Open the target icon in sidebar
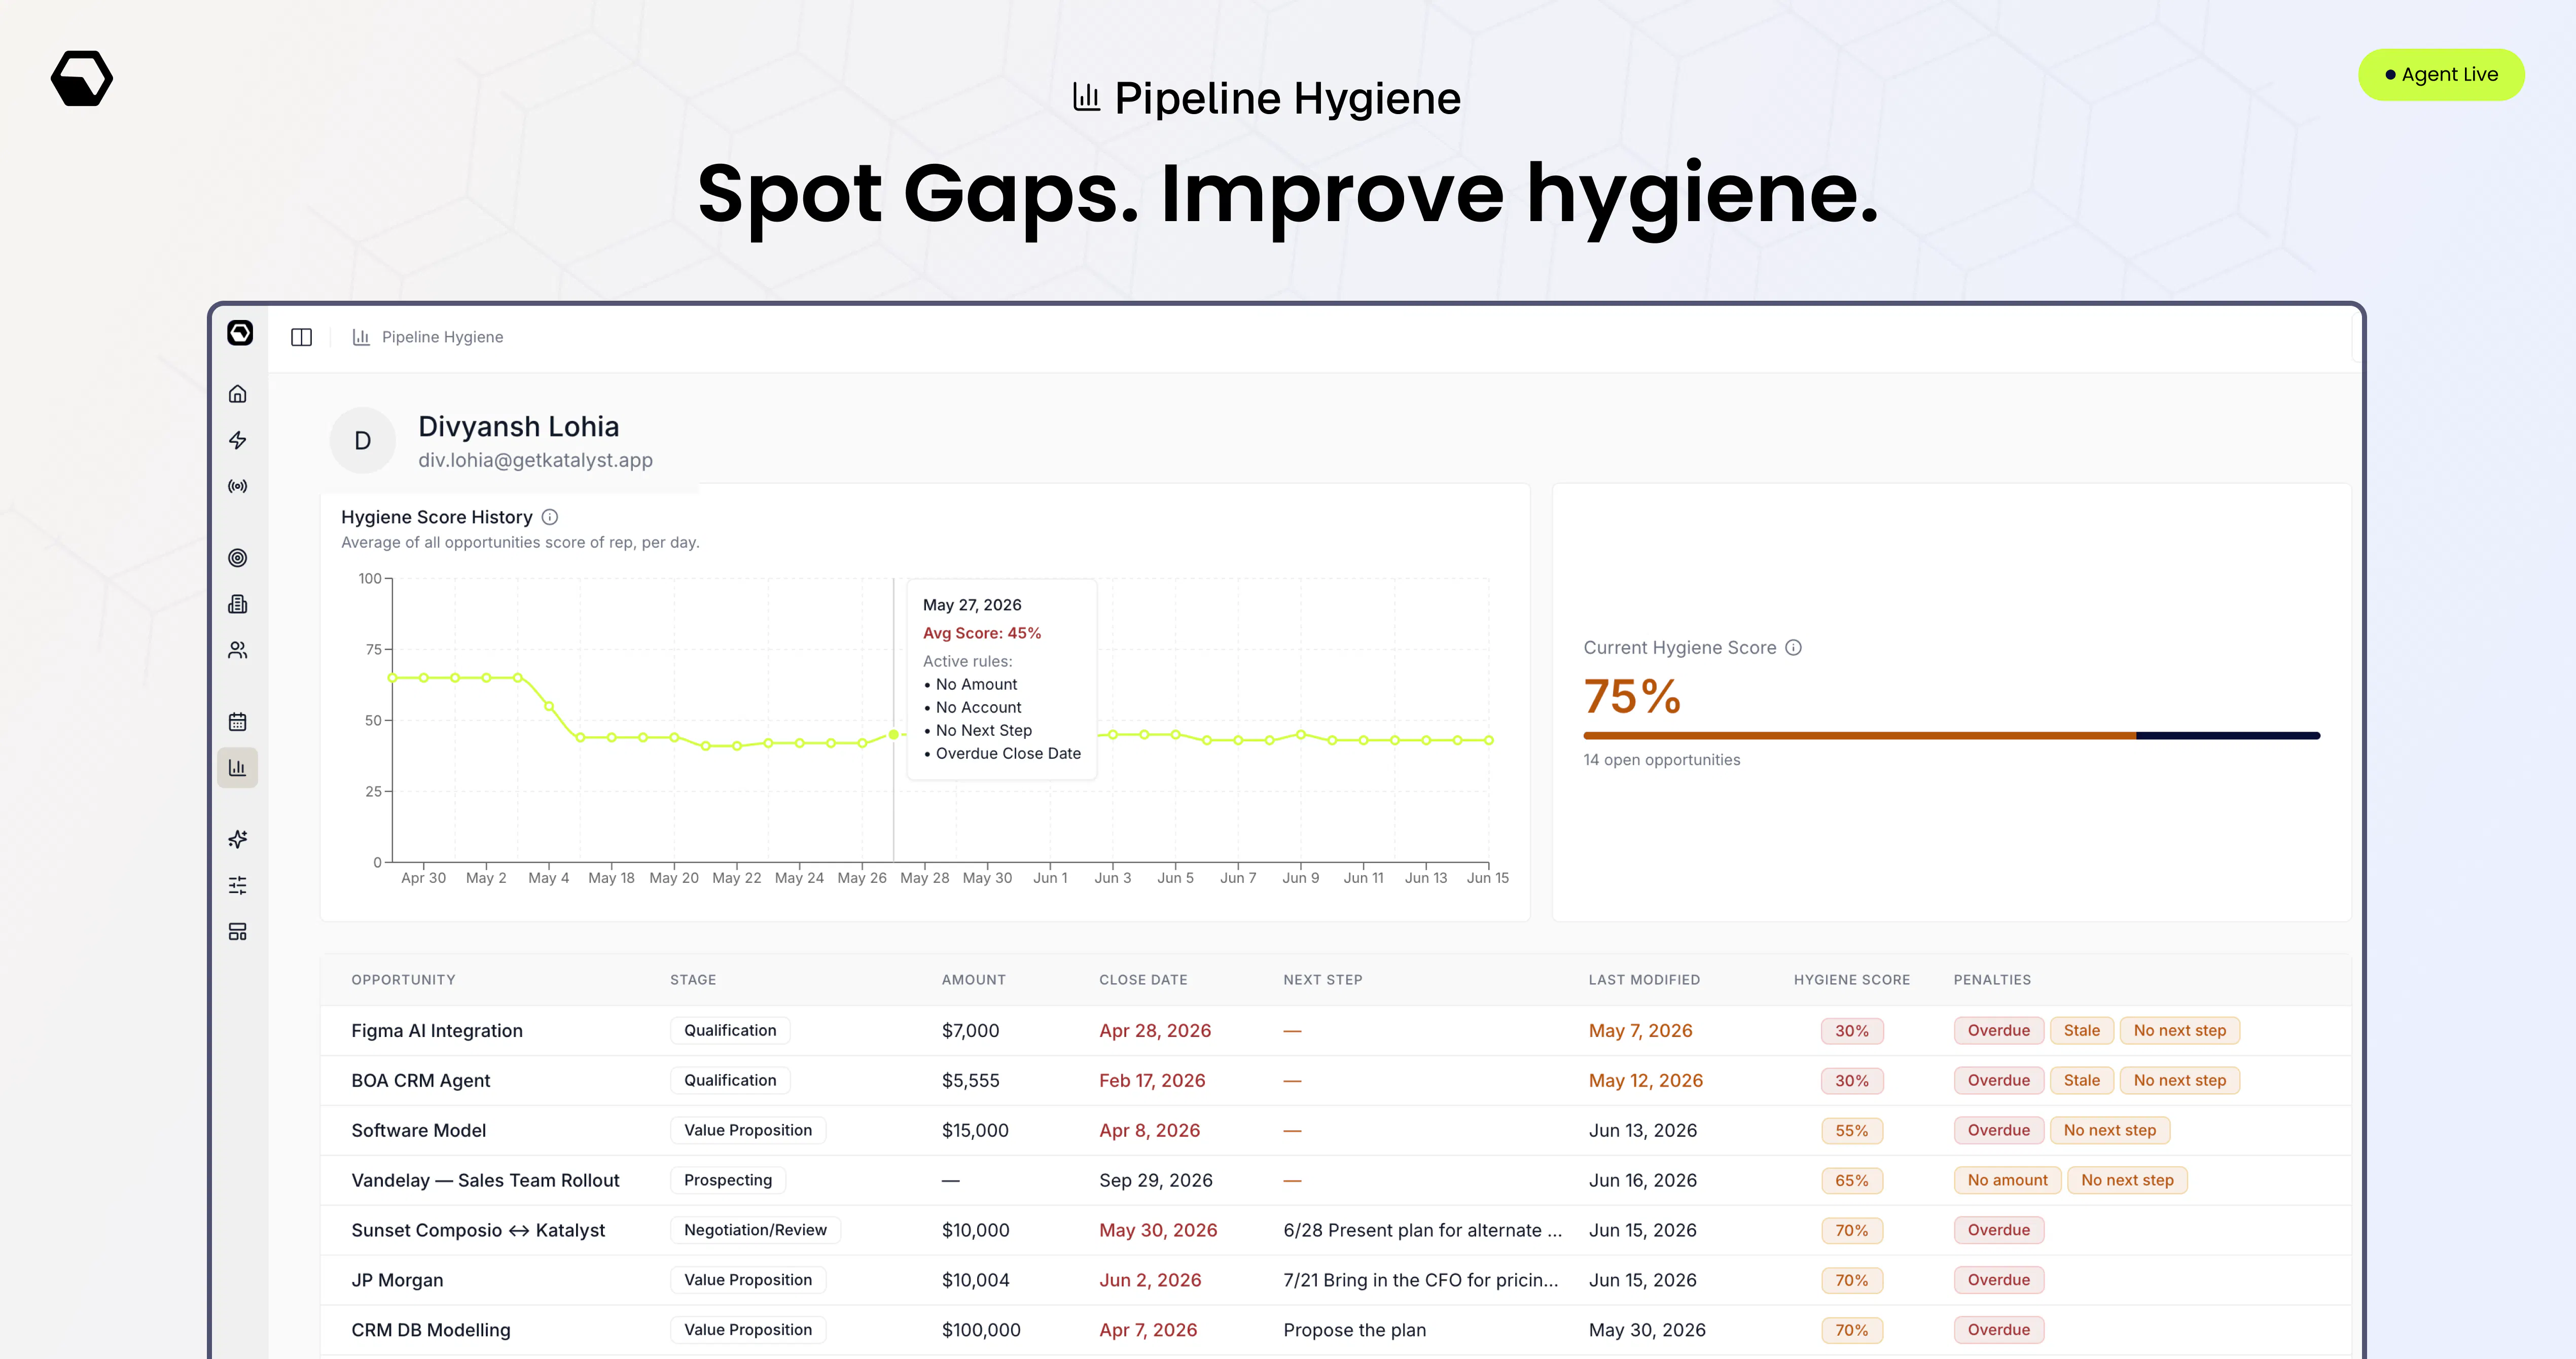The width and height of the screenshot is (2576, 1359). 237,558
